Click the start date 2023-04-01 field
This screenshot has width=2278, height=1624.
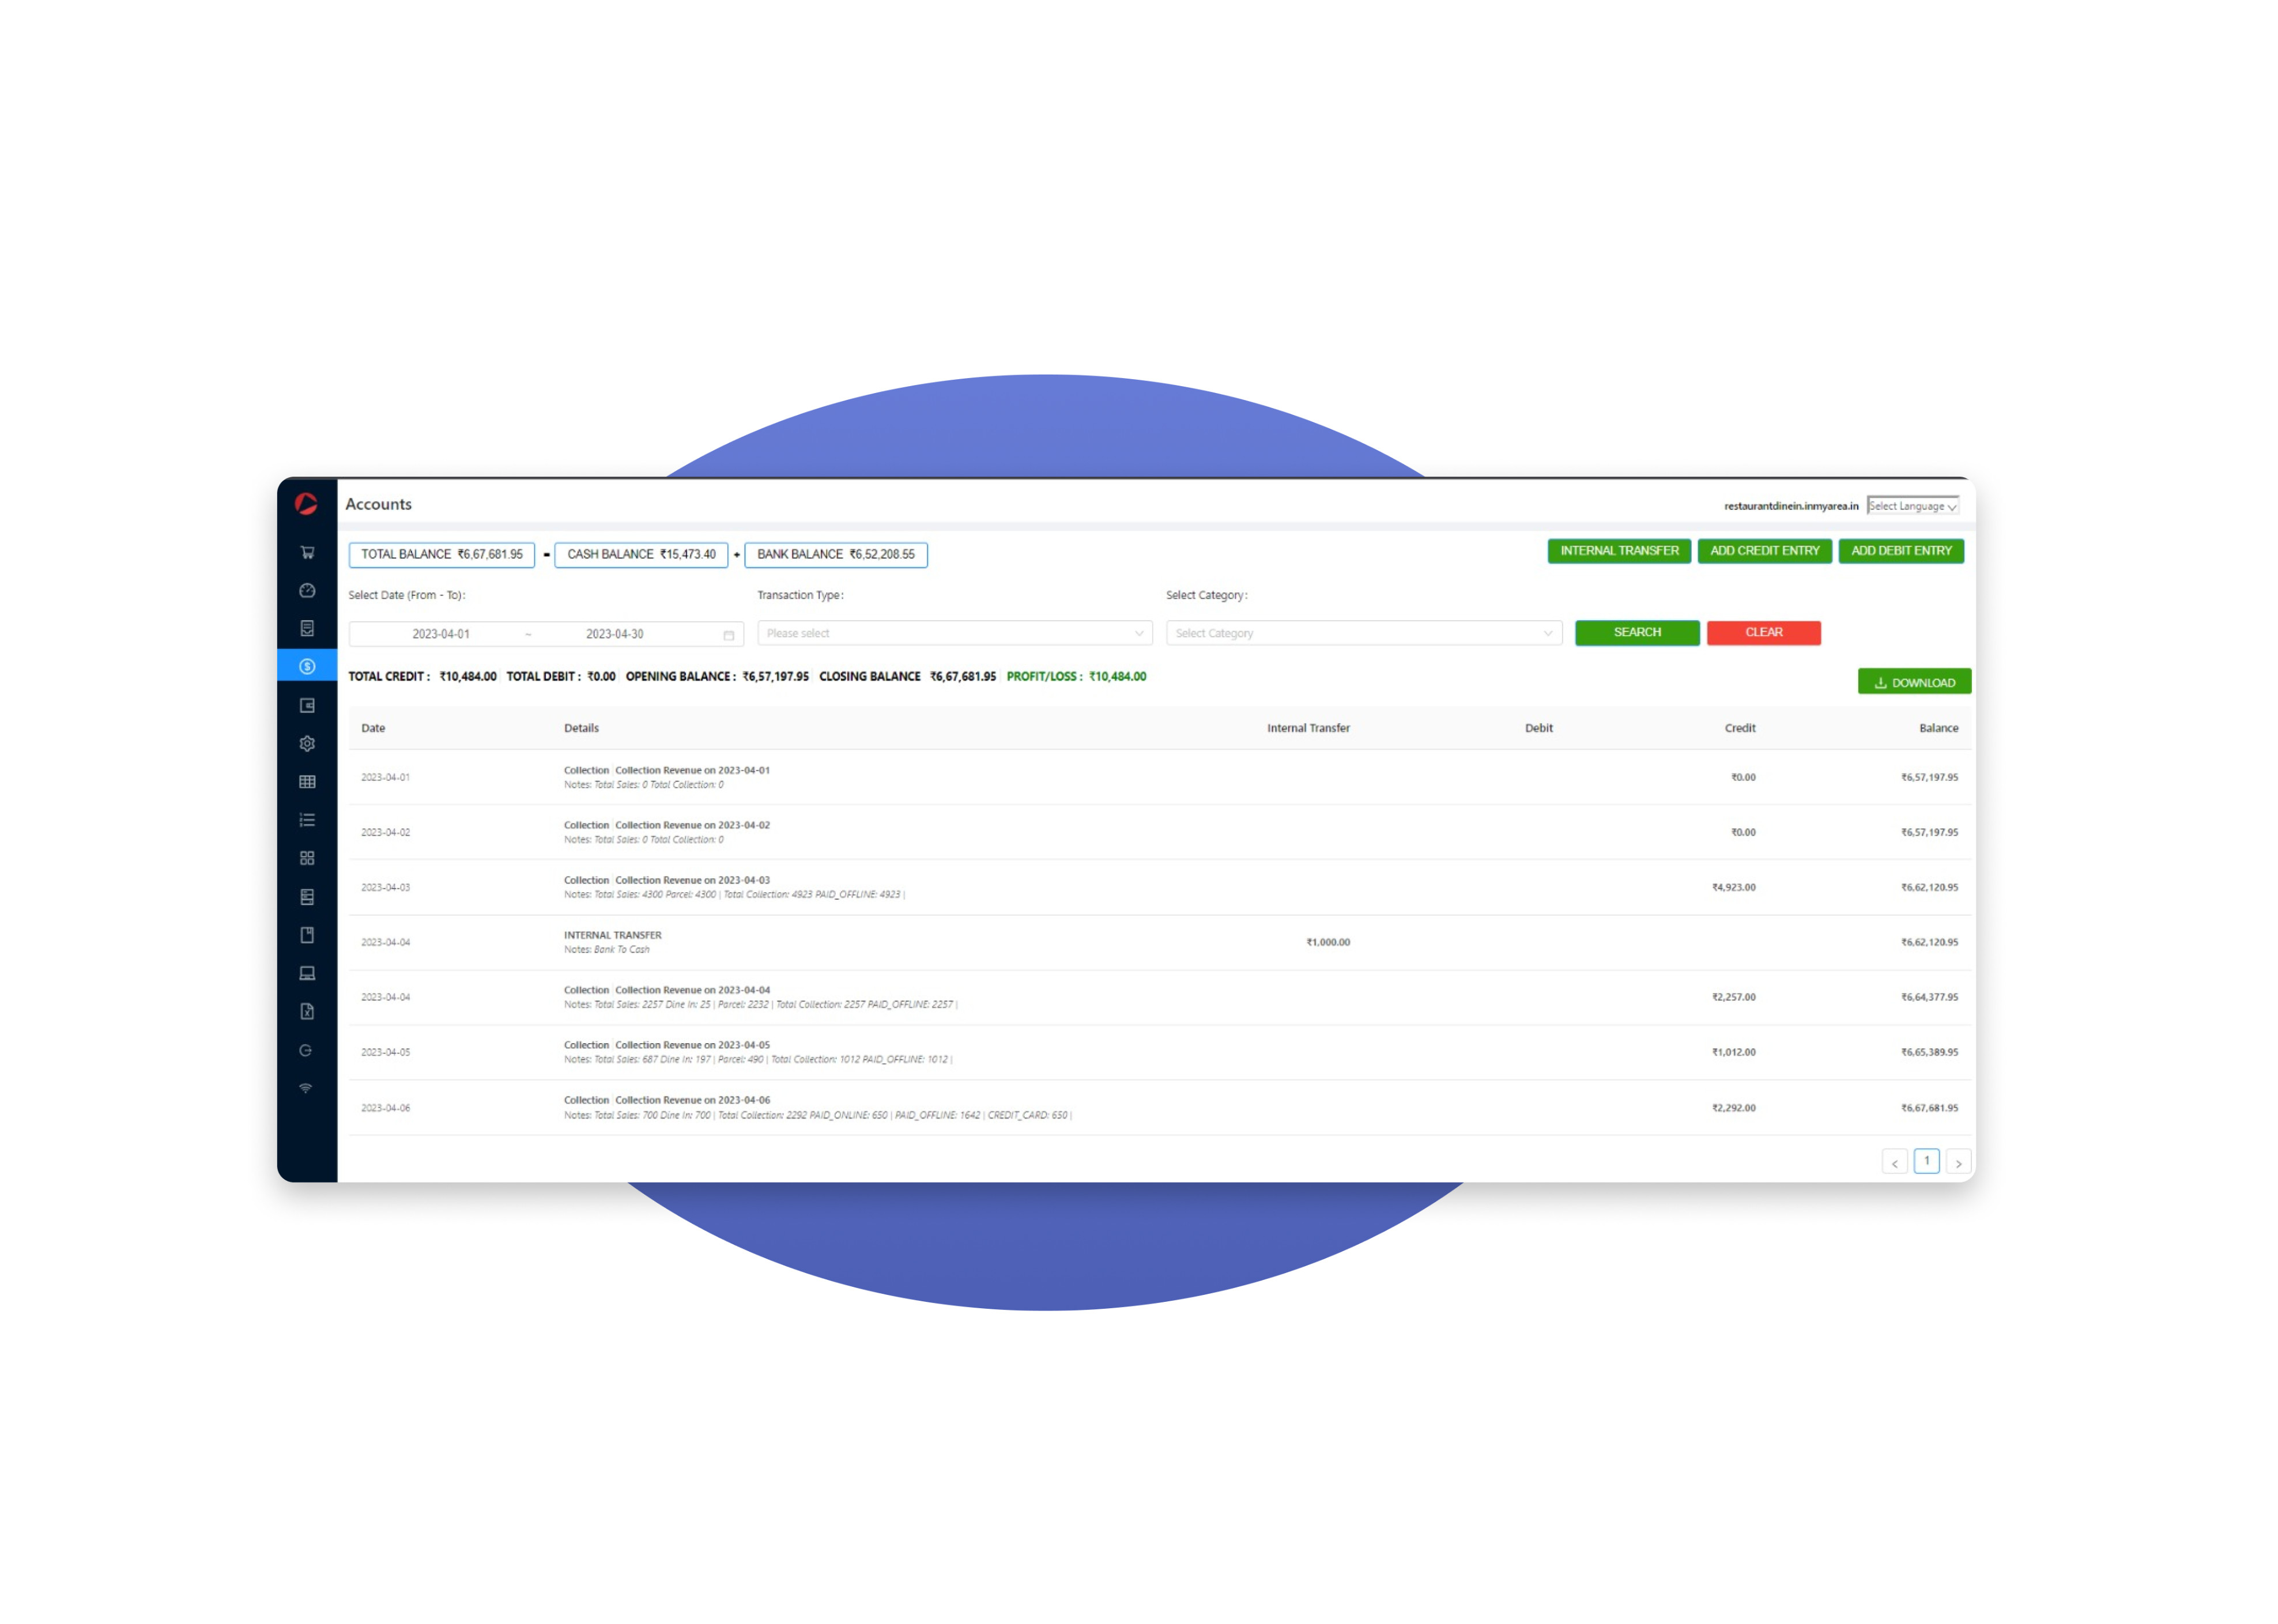(x=441, y=634)
